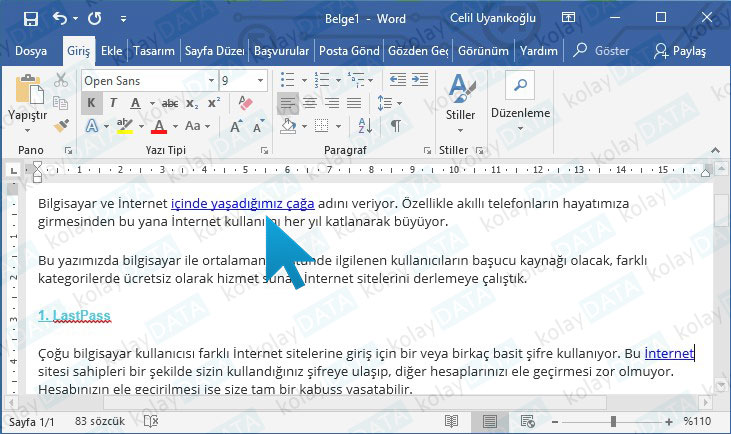This screenshot has width=731, height=434.
Task: Align text left
Action: click(288, 103)
